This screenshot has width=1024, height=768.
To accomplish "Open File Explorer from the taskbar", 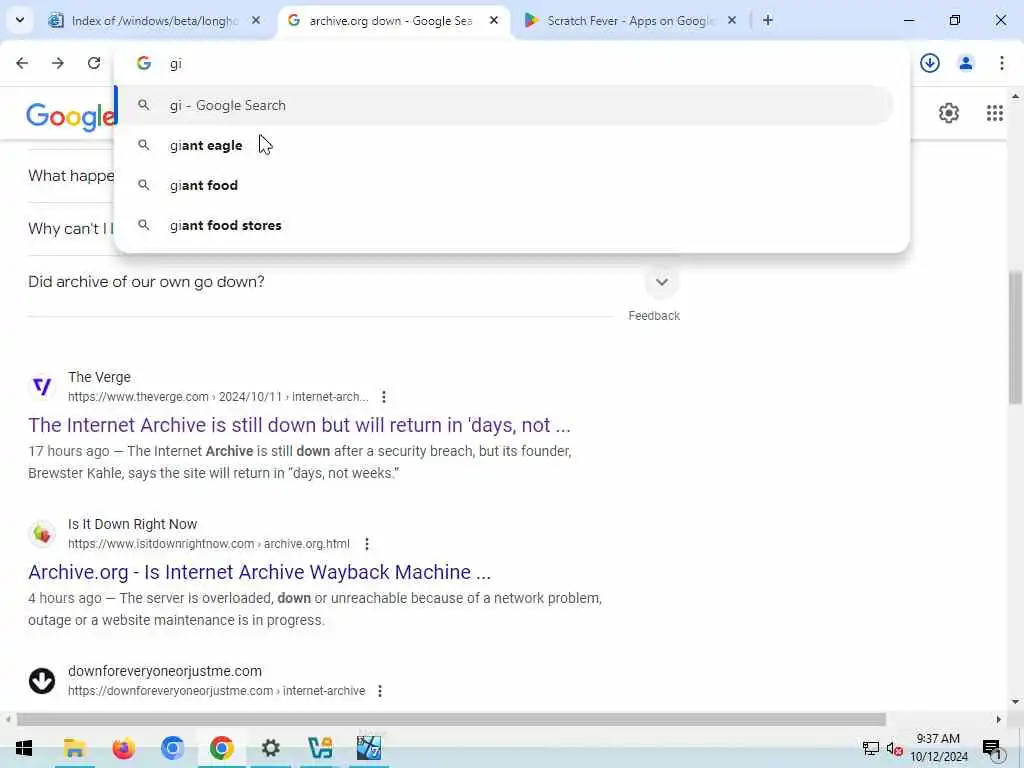I will pyautogui.click(x=74, y=748).
